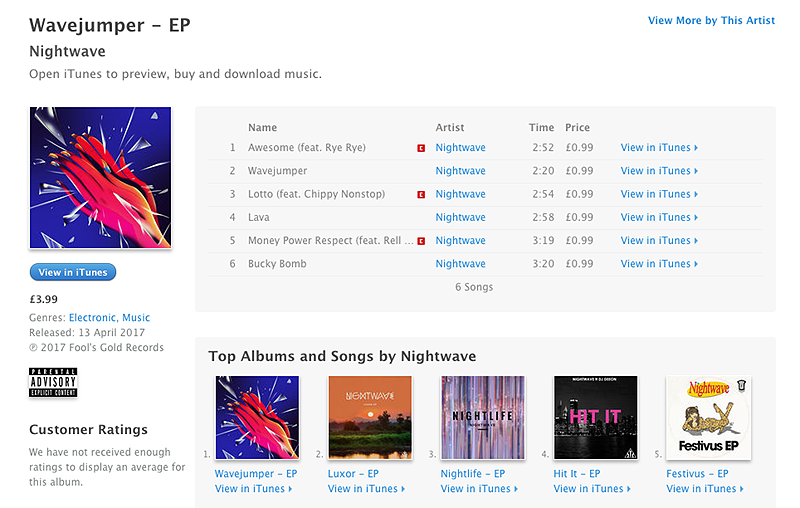
Task: Open View More by This Artist link
Action: (x=711, y=20)
